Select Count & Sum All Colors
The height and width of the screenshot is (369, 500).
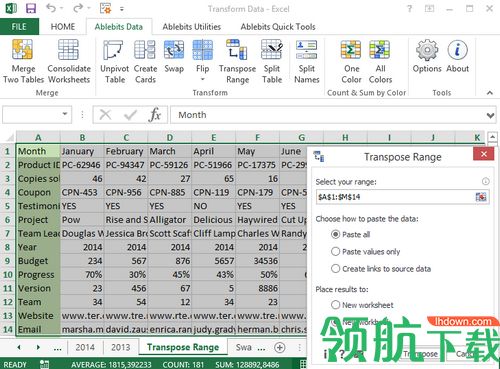pos(380,62)
